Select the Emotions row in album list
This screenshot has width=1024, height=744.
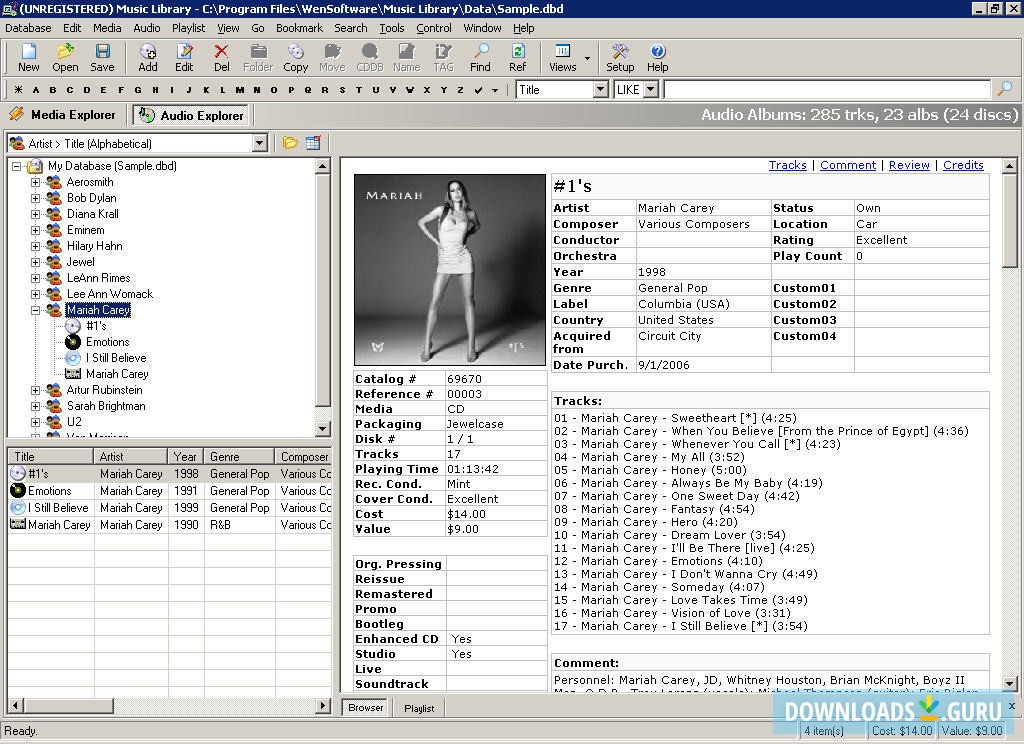pyautogui.click(x=170, y=491)
